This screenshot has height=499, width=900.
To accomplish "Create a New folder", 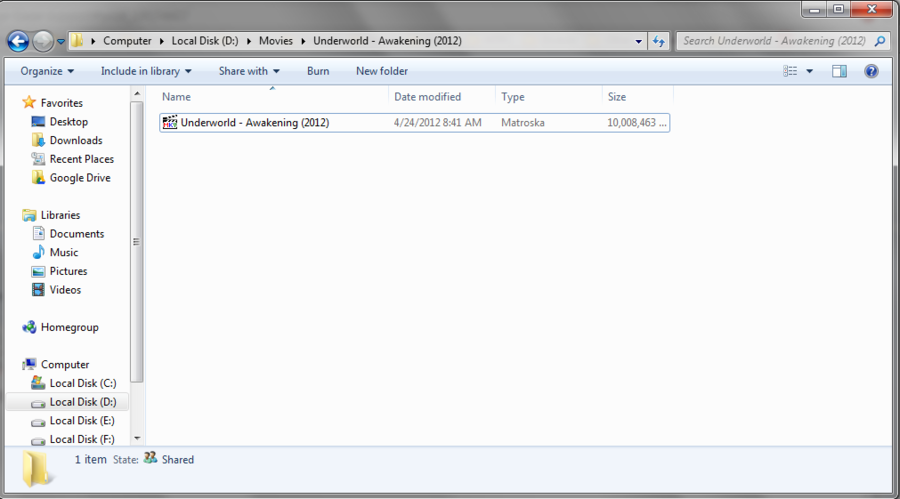I will [382, 71].
